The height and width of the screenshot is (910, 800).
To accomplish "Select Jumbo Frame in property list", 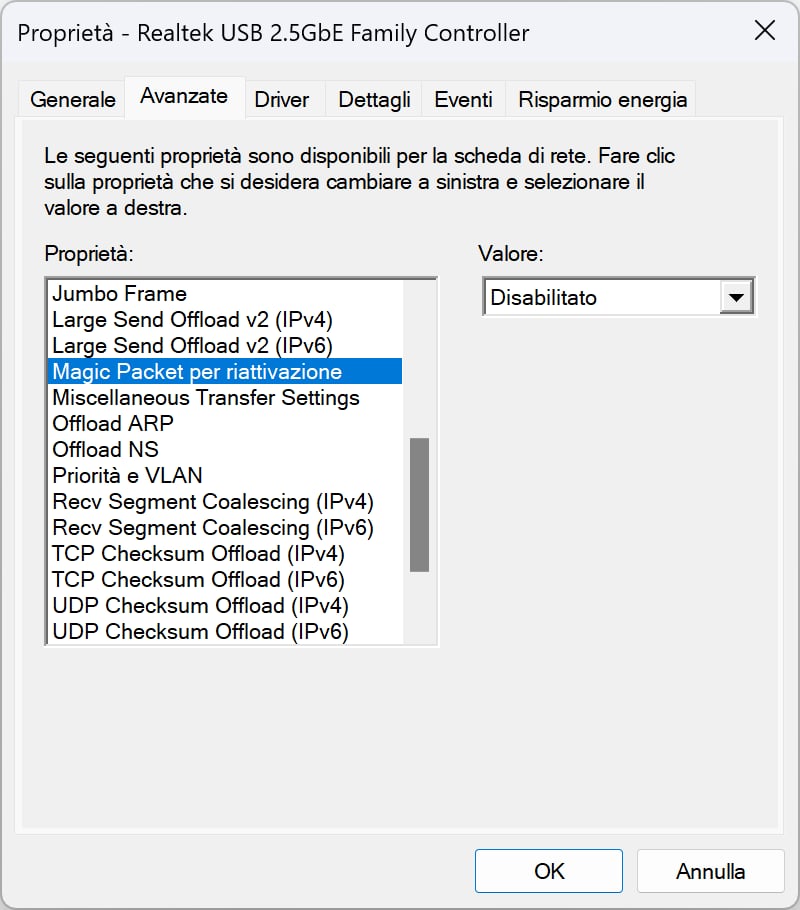I will (x=225, y=294).
